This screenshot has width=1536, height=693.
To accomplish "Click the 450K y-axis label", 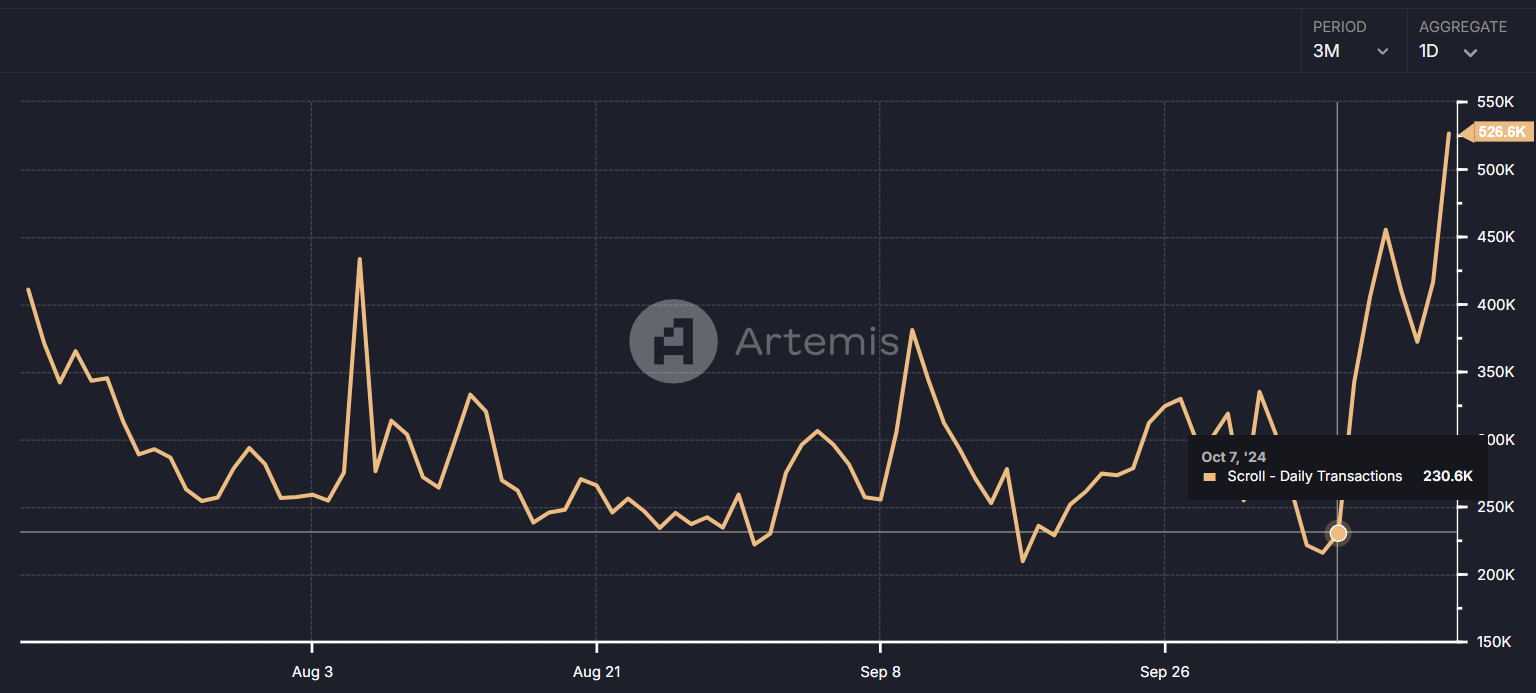I will pyautogui.click(x=1497, y=237).
